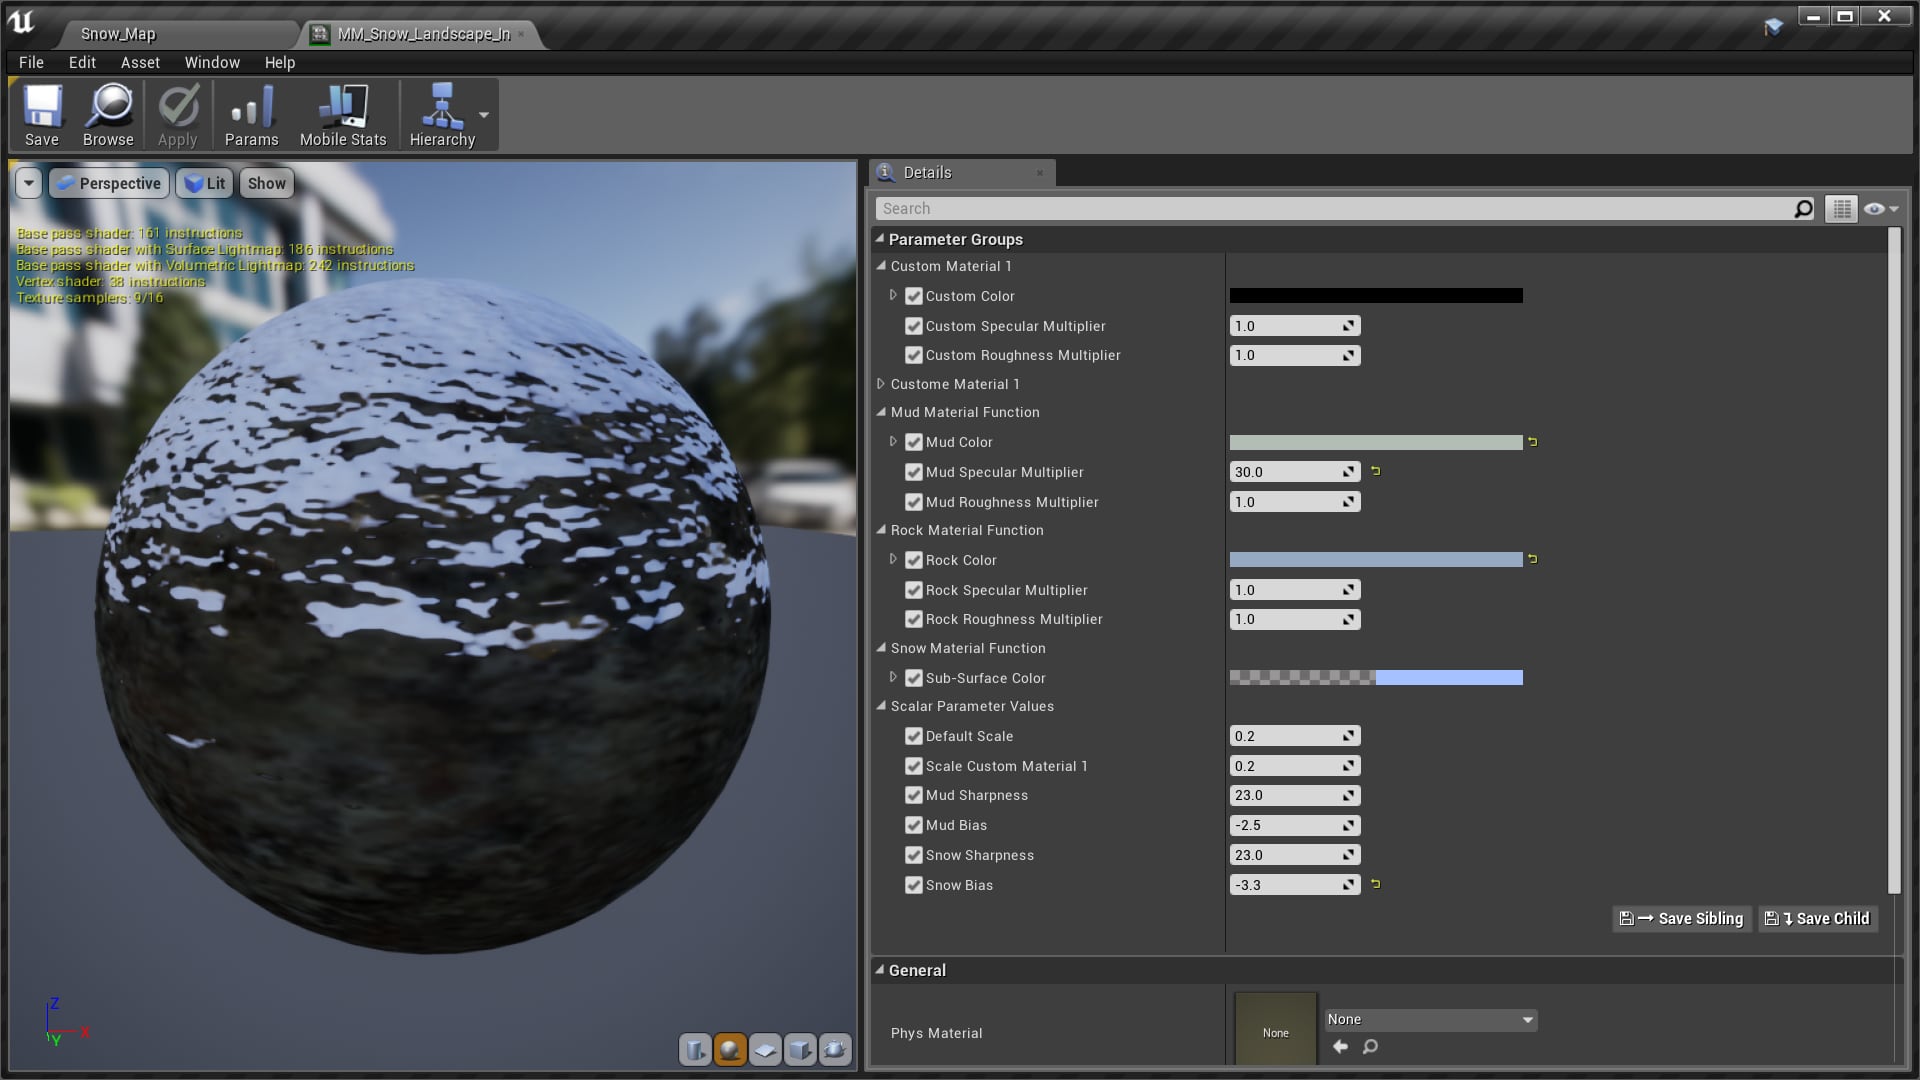Use selected asset arrow for Phys Material

point(1340,1046)
